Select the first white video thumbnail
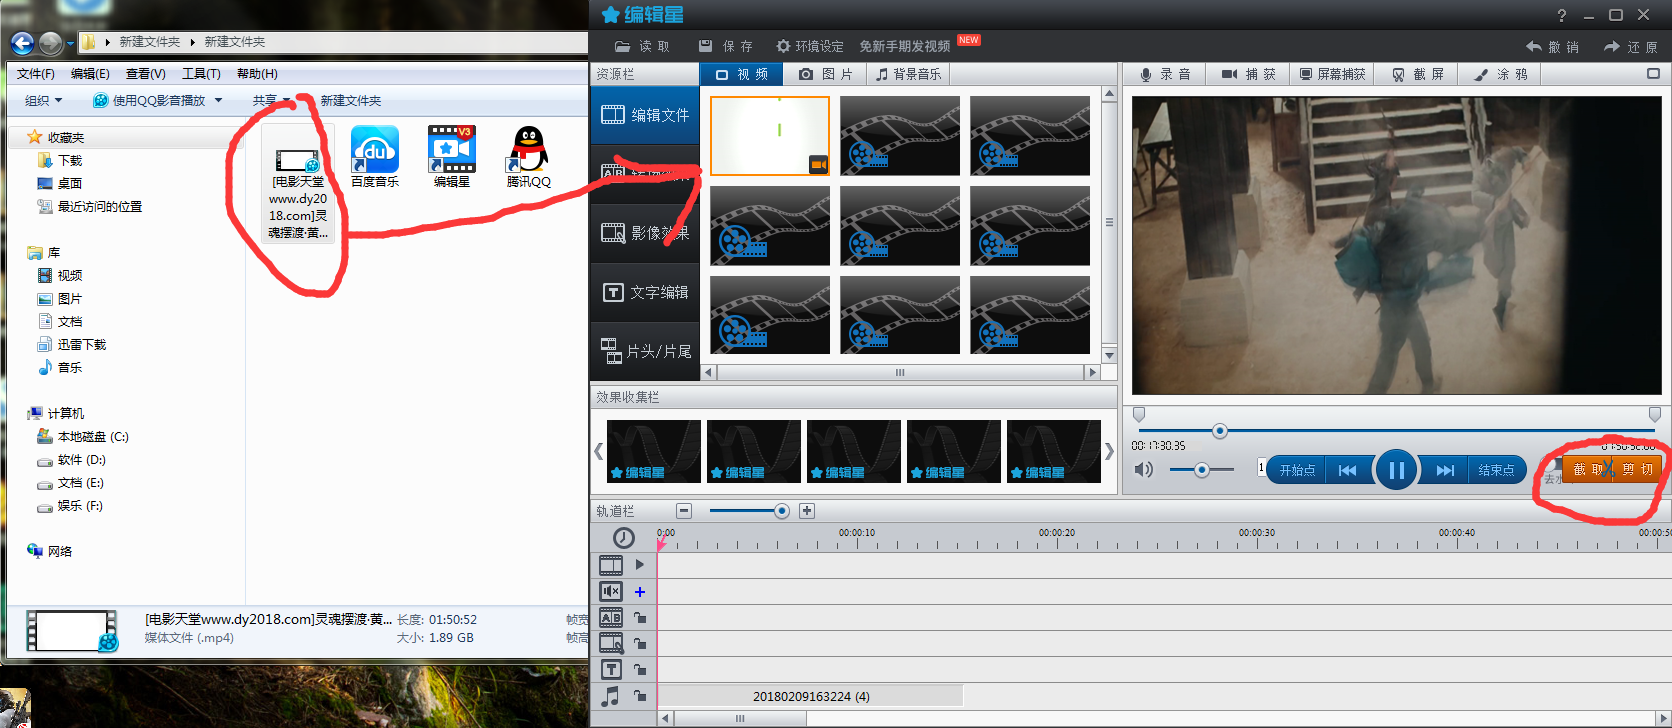 770,136
